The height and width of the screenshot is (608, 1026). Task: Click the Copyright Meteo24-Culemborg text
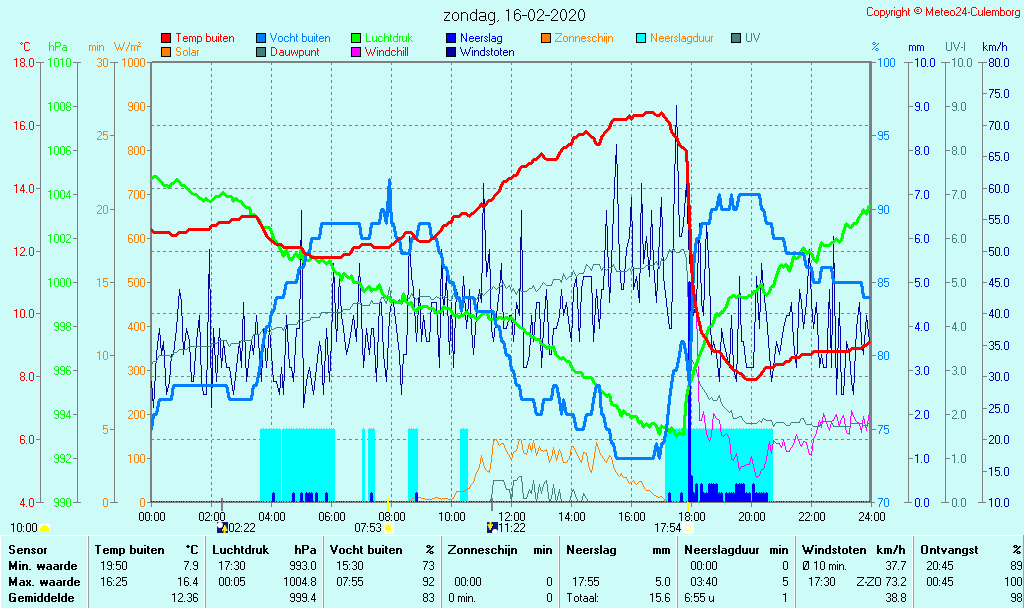click(942, 12)
